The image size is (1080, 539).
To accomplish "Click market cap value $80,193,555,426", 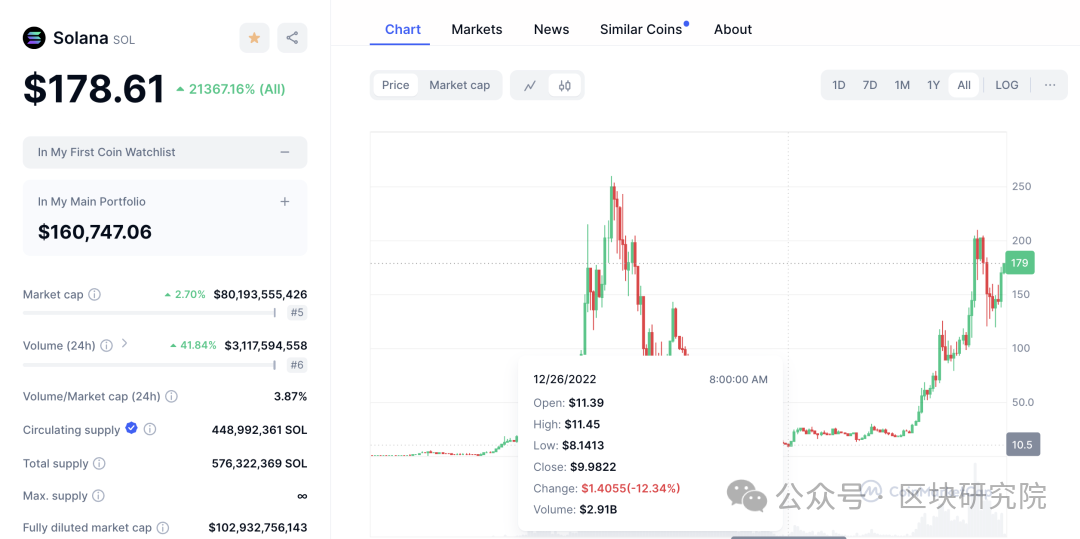I will coord(260,295).
